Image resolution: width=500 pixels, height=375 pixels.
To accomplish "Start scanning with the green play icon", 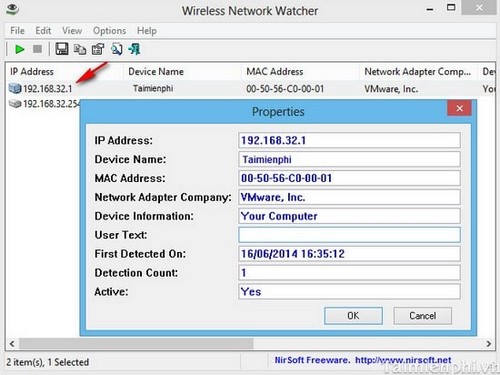I will click(20, 49).
